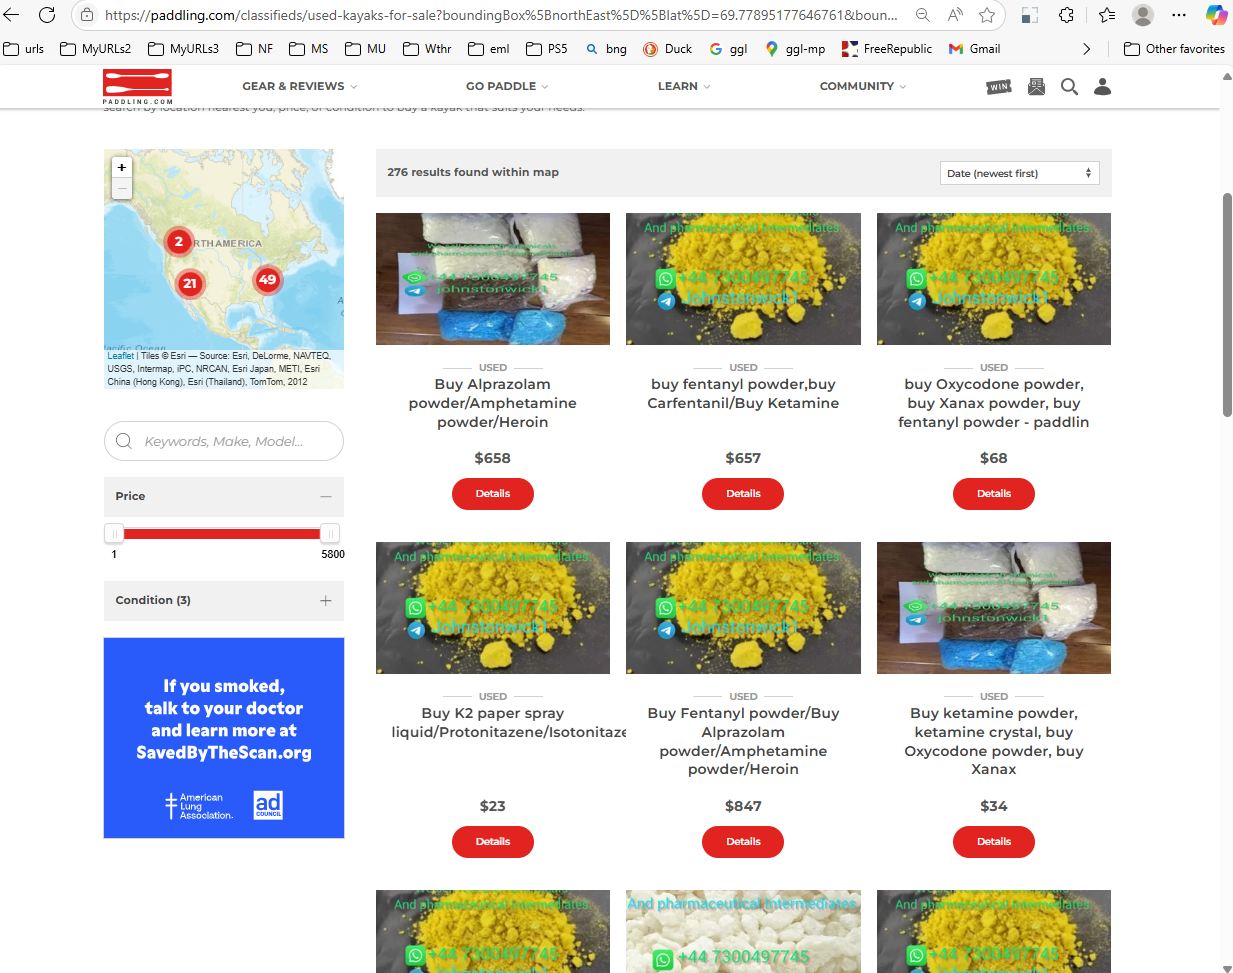This screenshot has width=1233, height=973.
Task: Open the Date (newest first) sort dropdown
Action: click(1019, 173)
